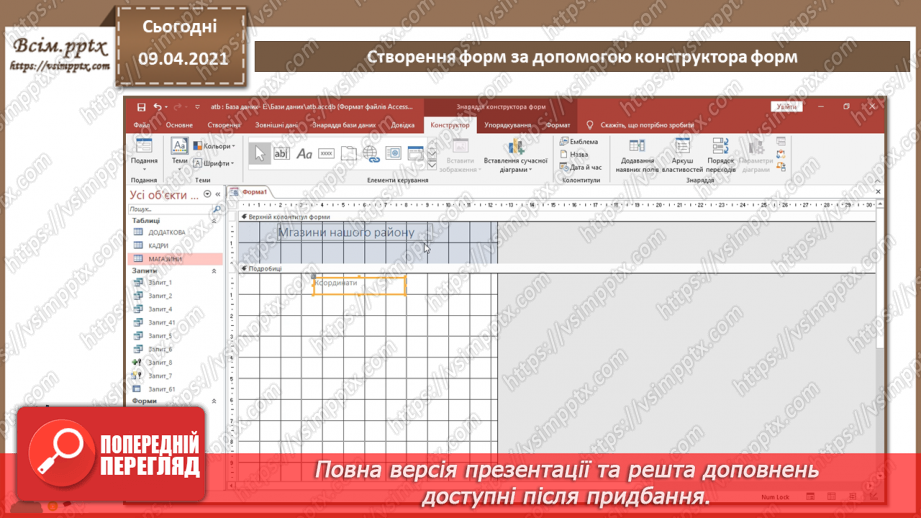Screen dimensions: 921x518
Task: Collapse the Запити group in navigation pane
Action: click(x=214, y=271)
